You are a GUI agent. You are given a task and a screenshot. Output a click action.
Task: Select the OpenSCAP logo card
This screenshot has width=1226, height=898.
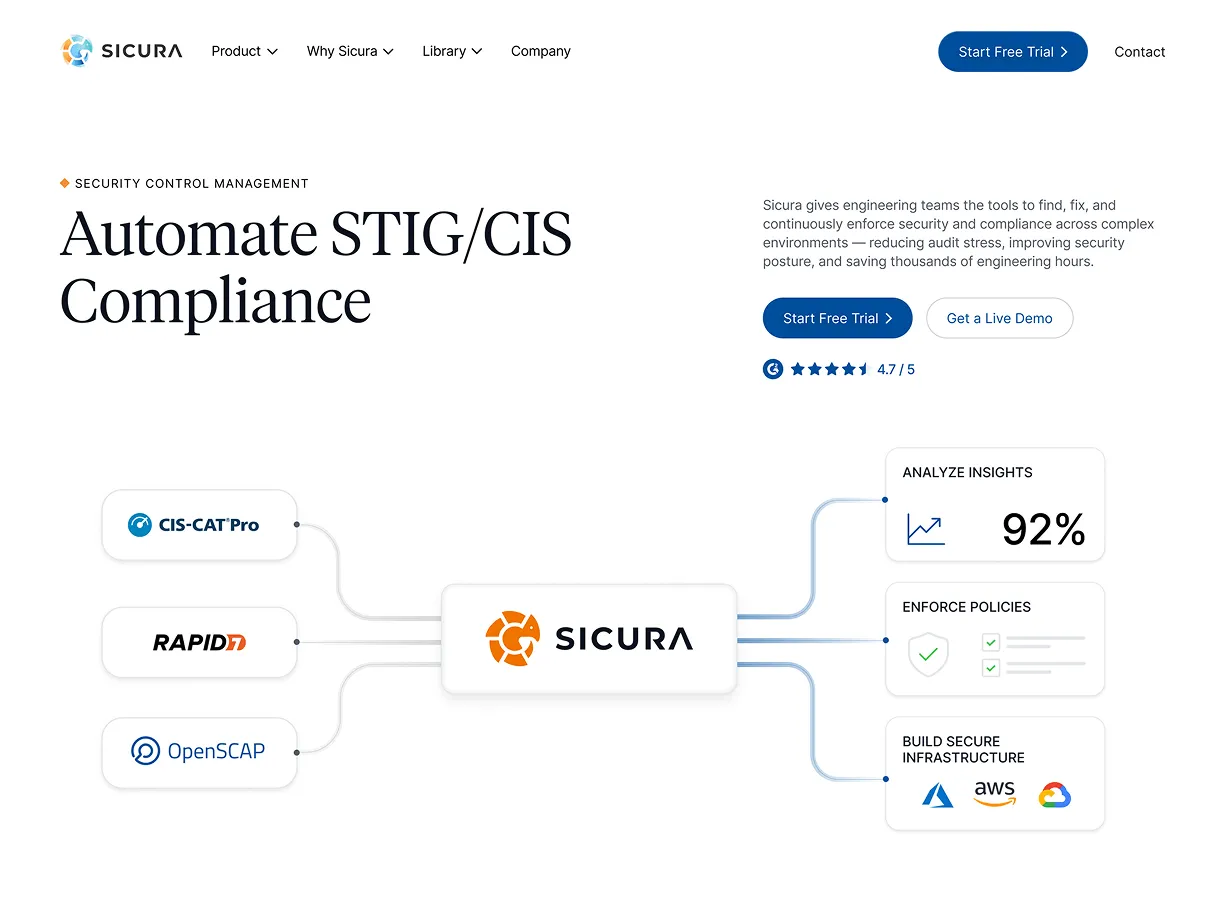pyautogui.click(x=200, y=752)
